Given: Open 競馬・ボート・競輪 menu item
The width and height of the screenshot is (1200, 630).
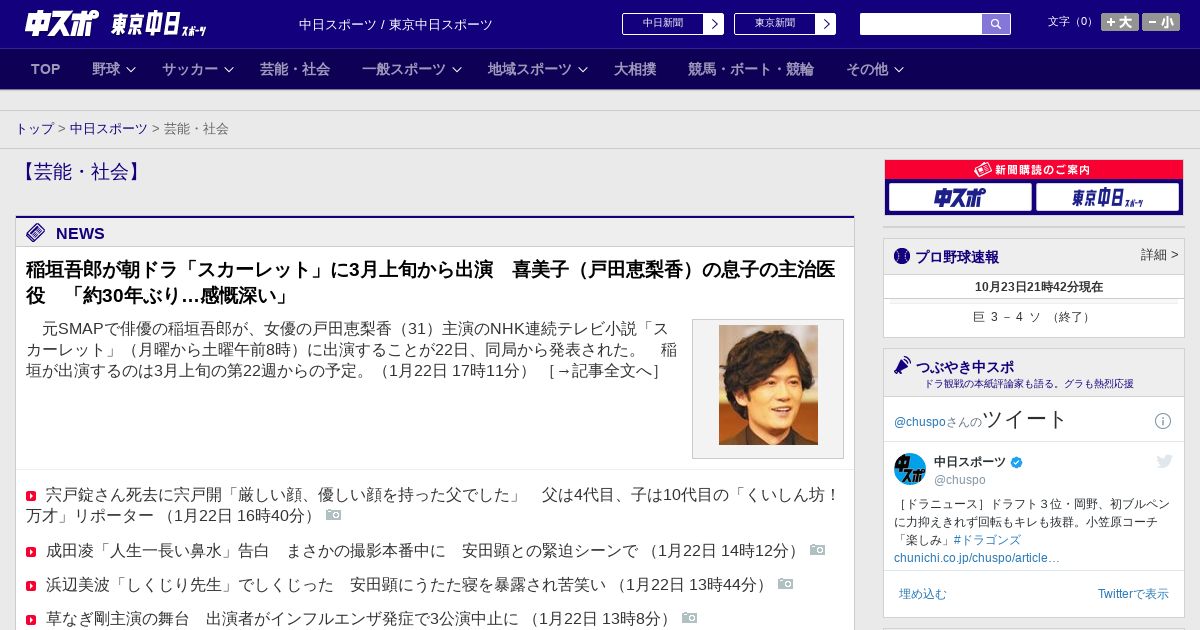Looking at the screenshot, I should pos(751,69).
